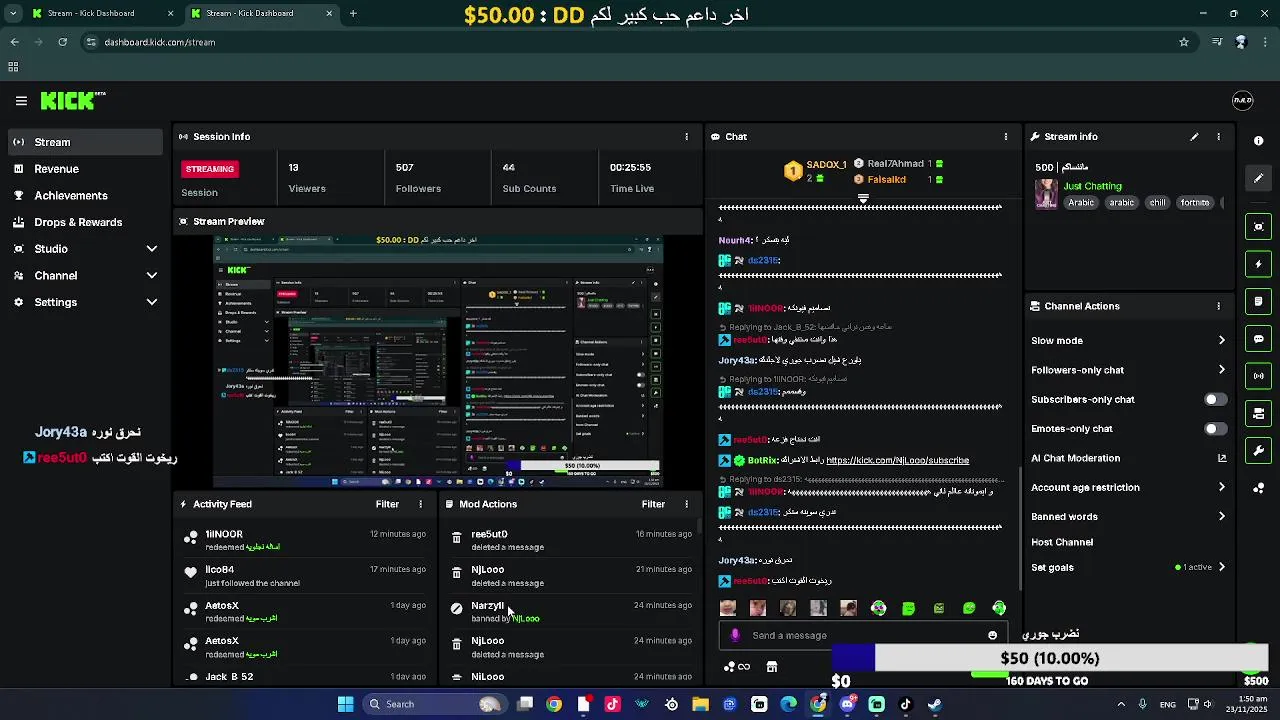Screen dimensions: 1280x720
Task: Open TikTok from the taskbar
Action: [906, 704]
